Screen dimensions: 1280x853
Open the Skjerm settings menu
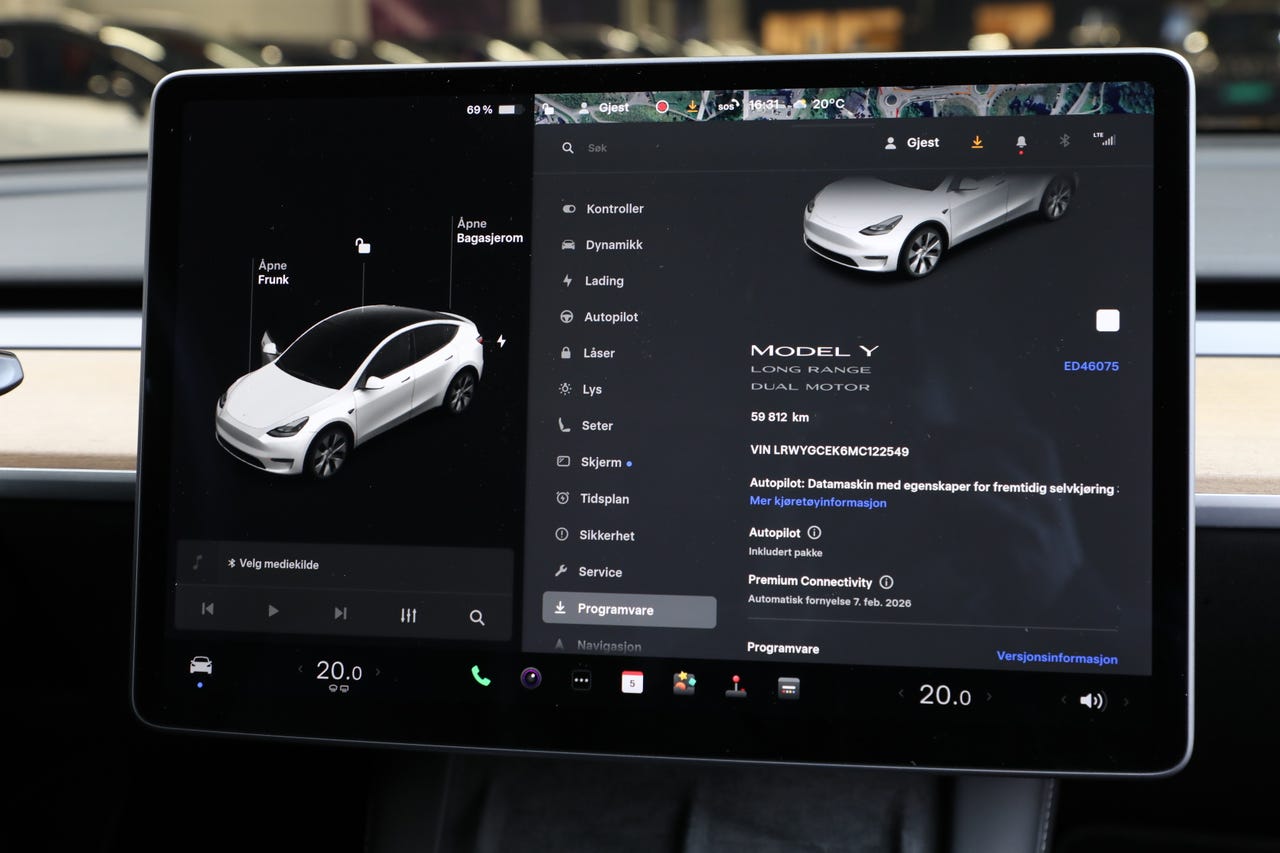point(593,462)
